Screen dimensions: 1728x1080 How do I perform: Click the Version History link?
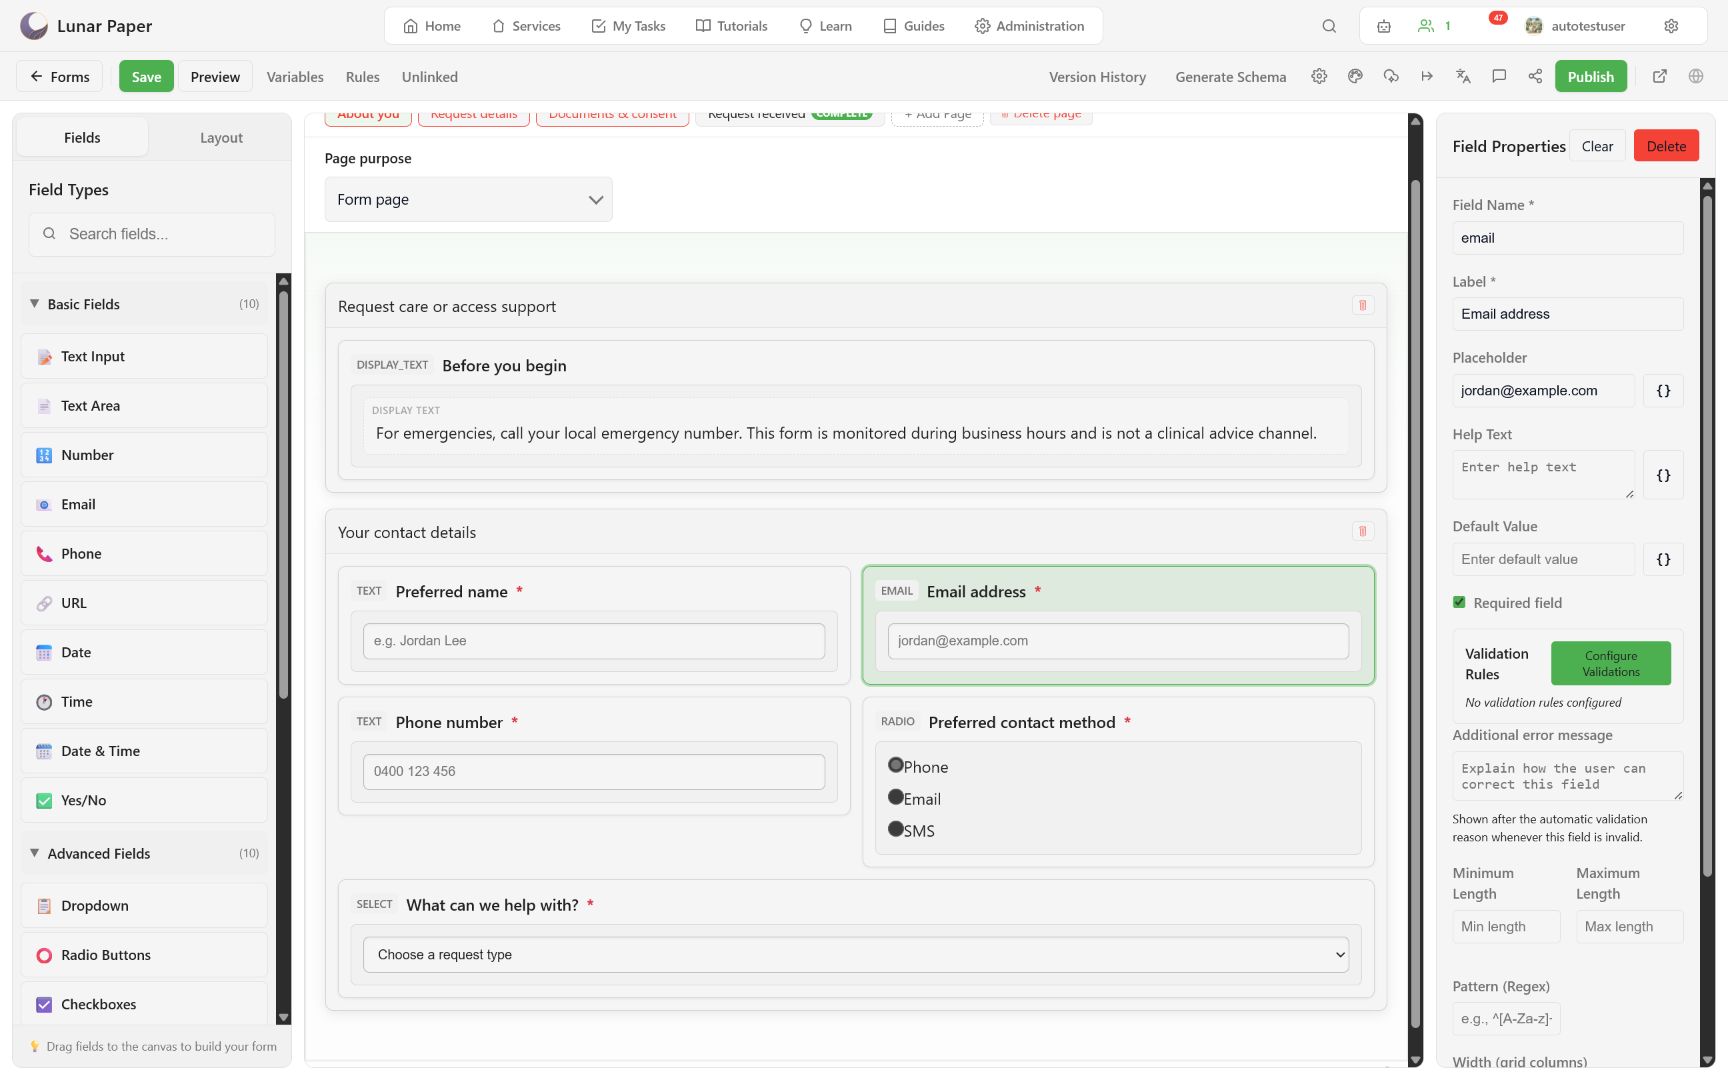tap(1097, 77)
